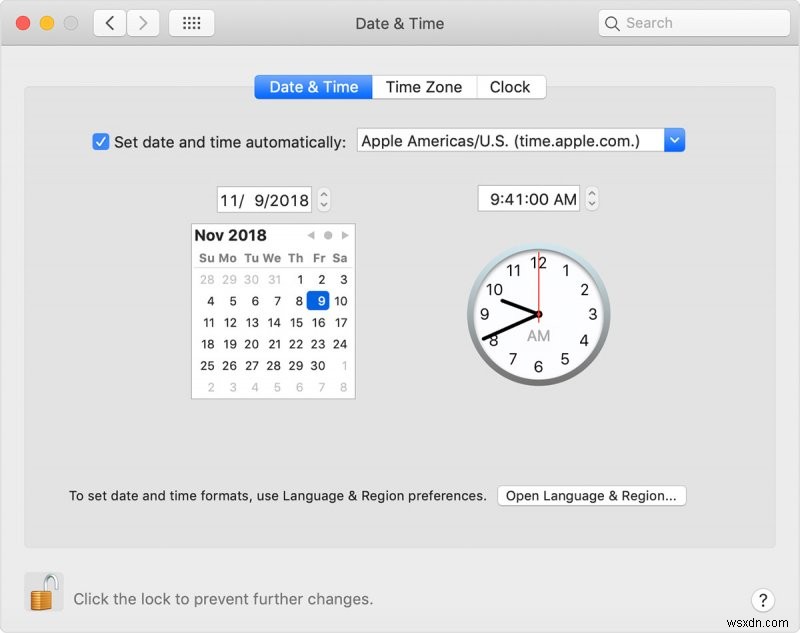Uncheck Set date and time automatically

pyautogui.click(x=100, y=141)
